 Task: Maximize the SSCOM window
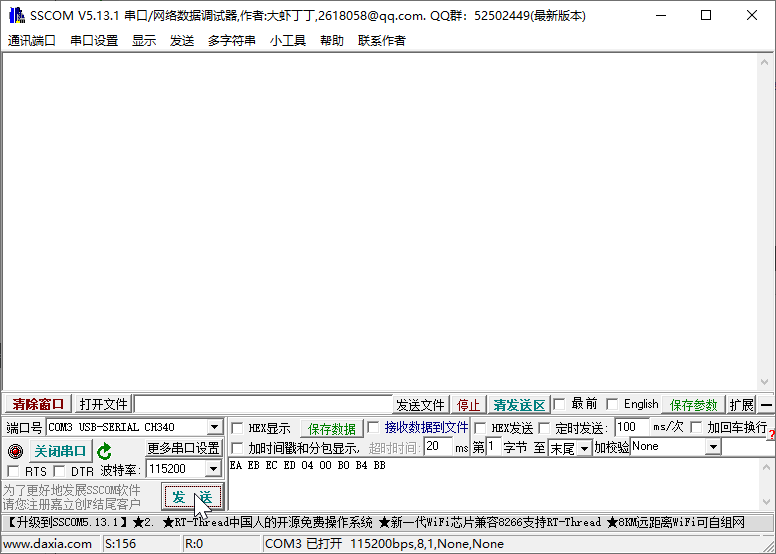(706, 15)
